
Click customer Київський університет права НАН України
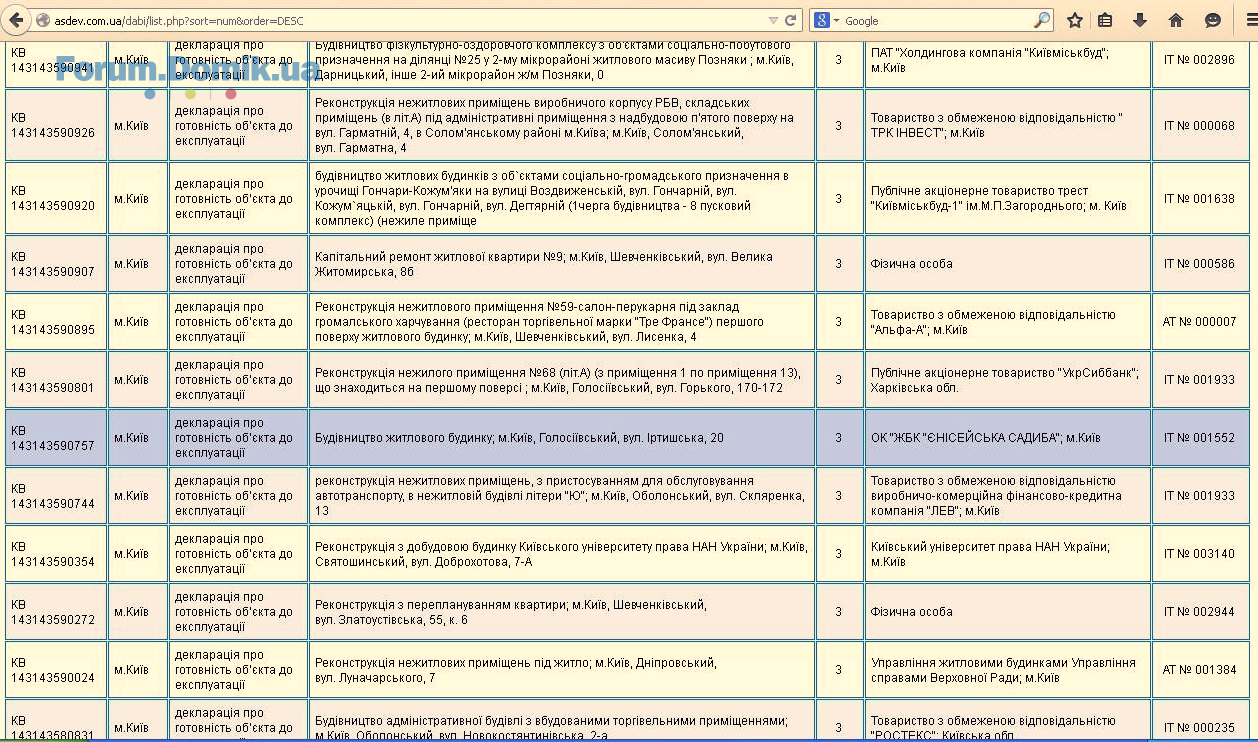[x=1007, y=554]
